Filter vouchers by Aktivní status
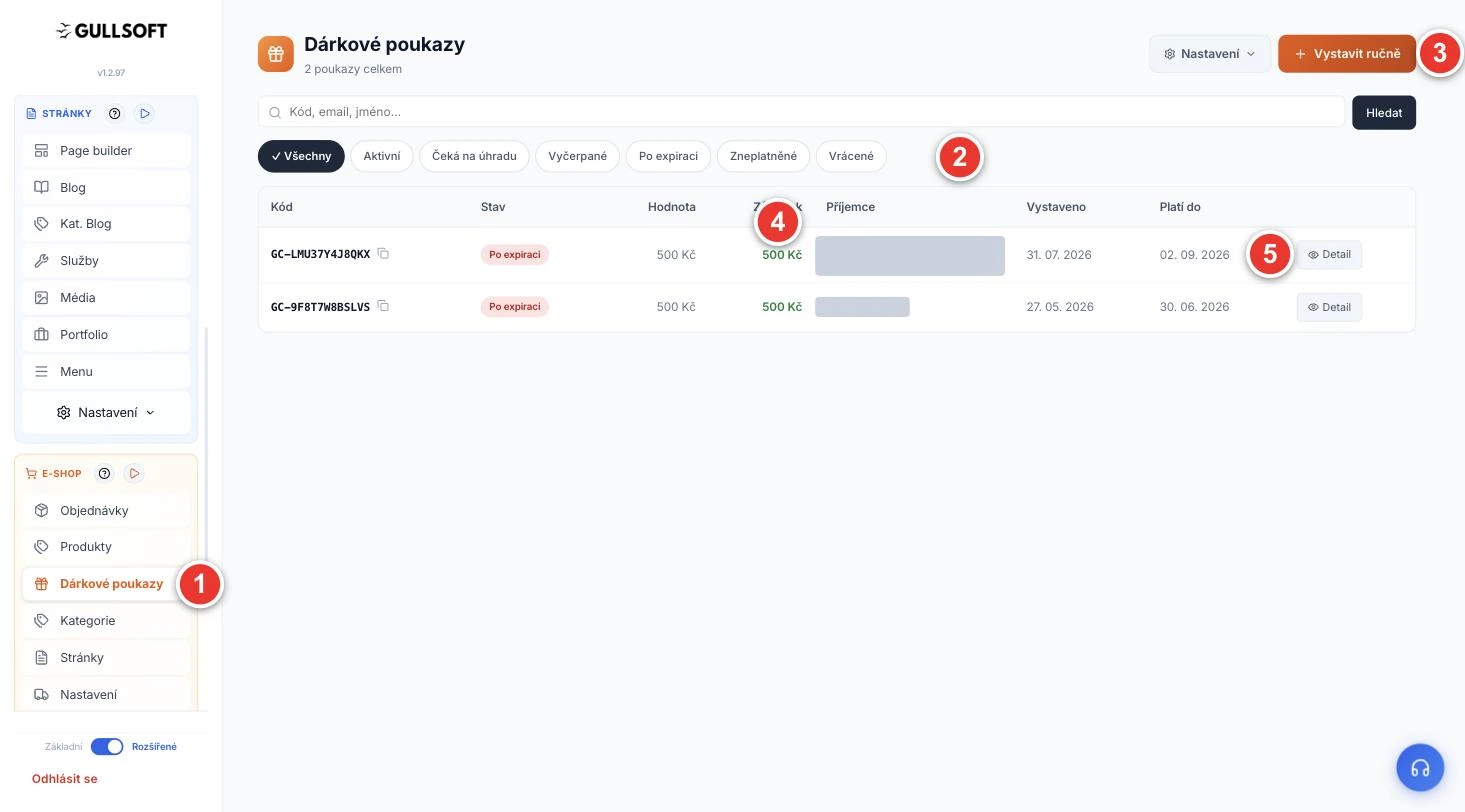The width and height of the screenshot is (1465, 812). 382,156
